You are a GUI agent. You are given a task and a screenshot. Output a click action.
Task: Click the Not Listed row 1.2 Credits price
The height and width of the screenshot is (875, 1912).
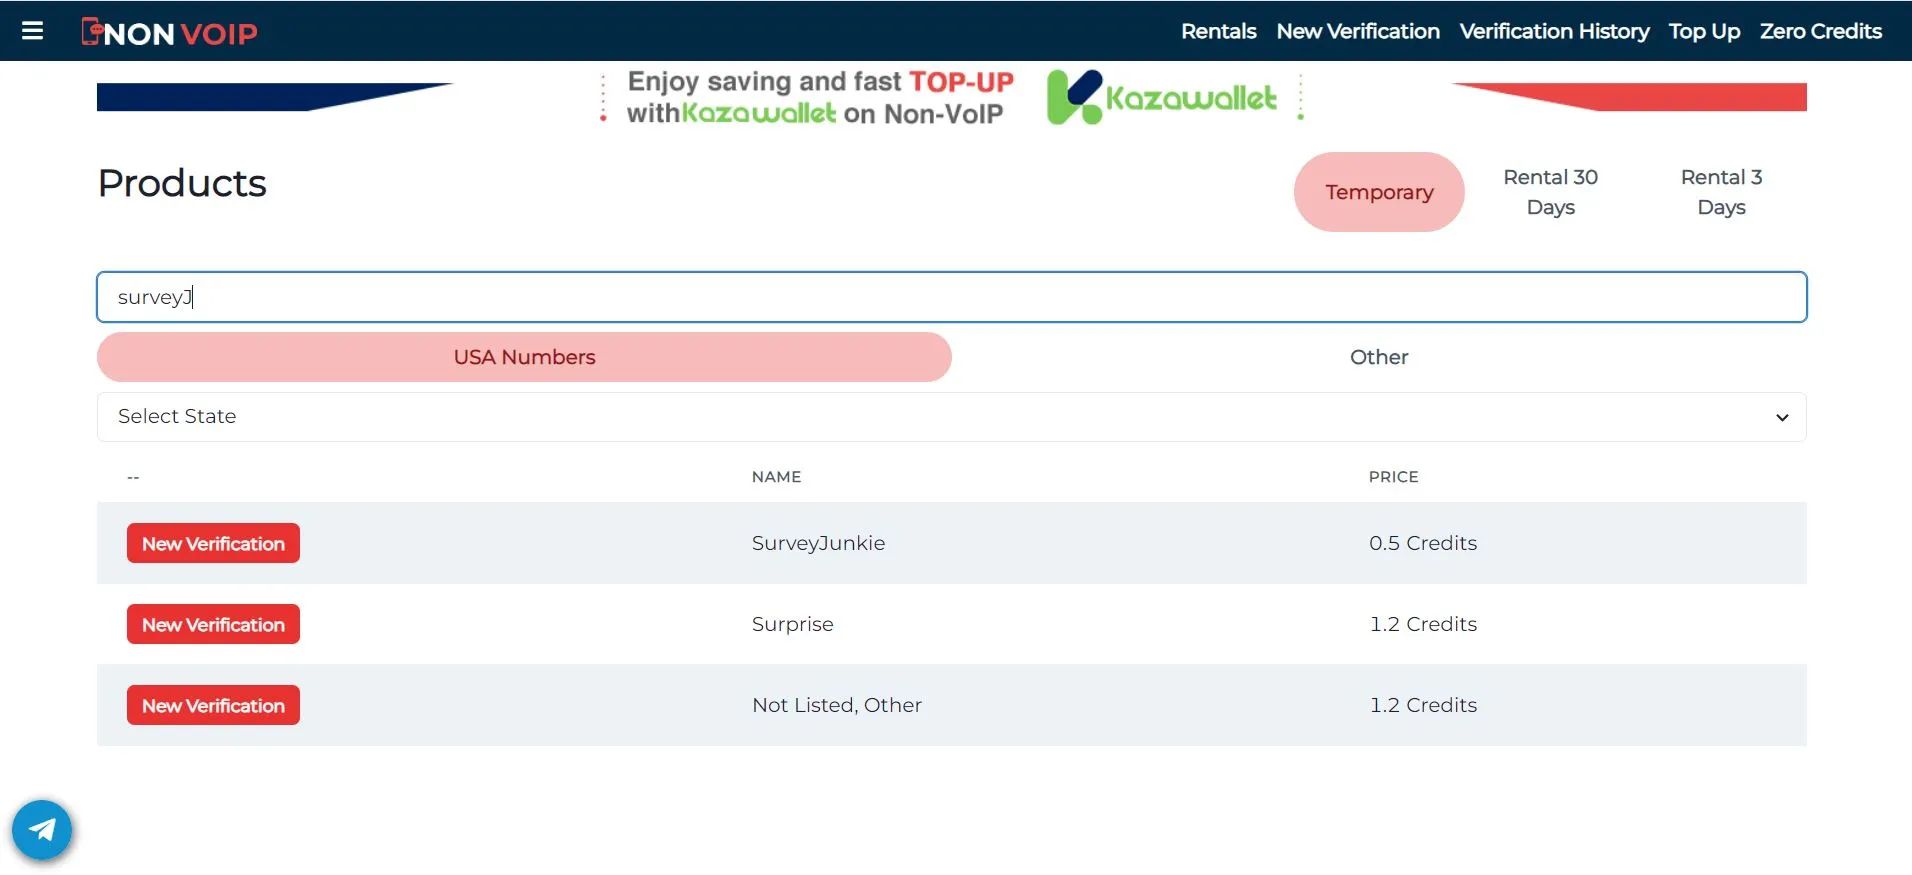click(x=1423, y=705)
